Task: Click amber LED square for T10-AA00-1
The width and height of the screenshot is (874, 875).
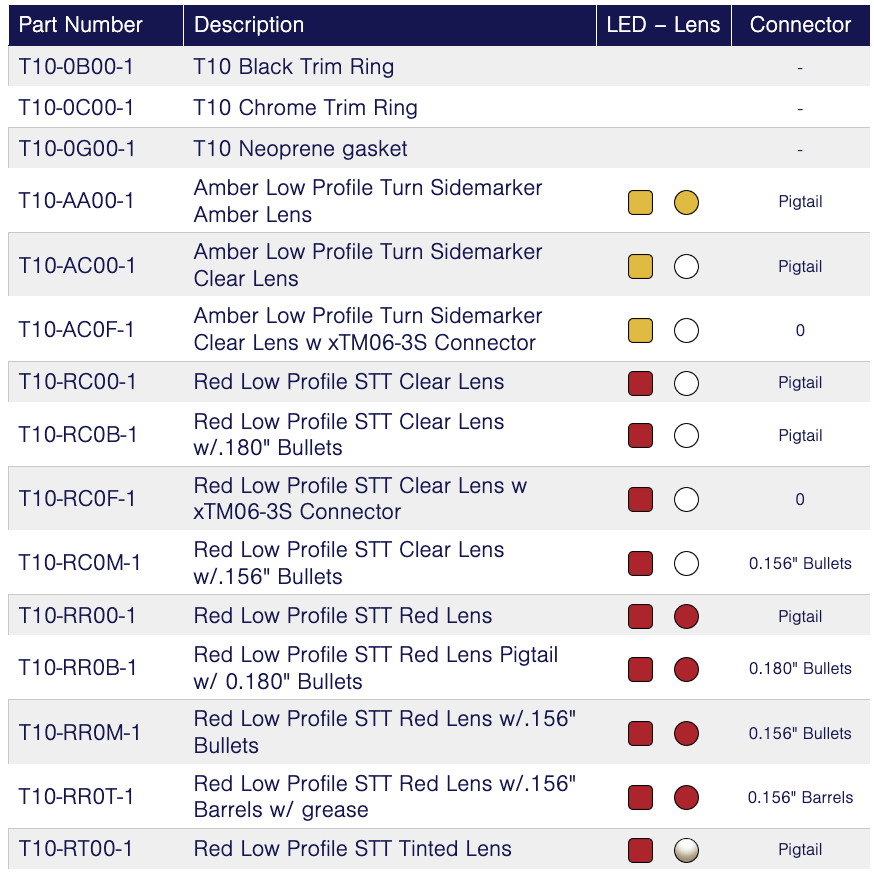Action: click(640, 202)
